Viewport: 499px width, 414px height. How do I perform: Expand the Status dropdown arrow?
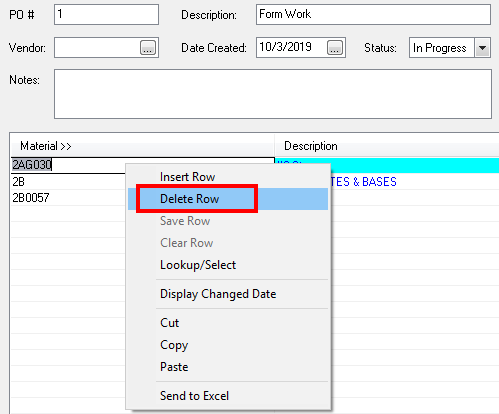point(482,48)
